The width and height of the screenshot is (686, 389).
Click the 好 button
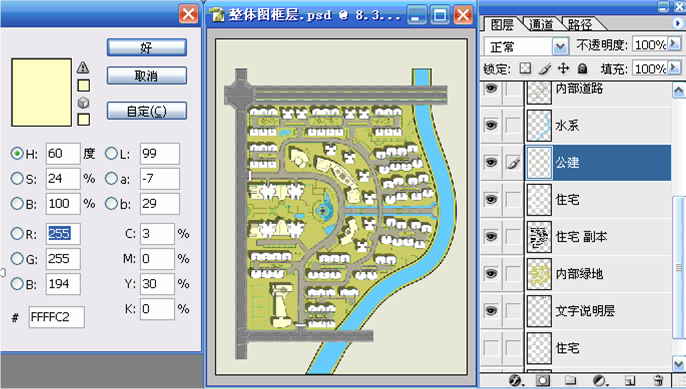tap(147, 47)
